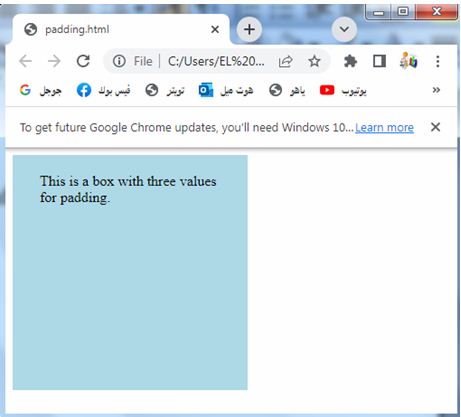Open the YouTube bookmark
This screenshot has height=417, width=461.
[x=343, y=90]
